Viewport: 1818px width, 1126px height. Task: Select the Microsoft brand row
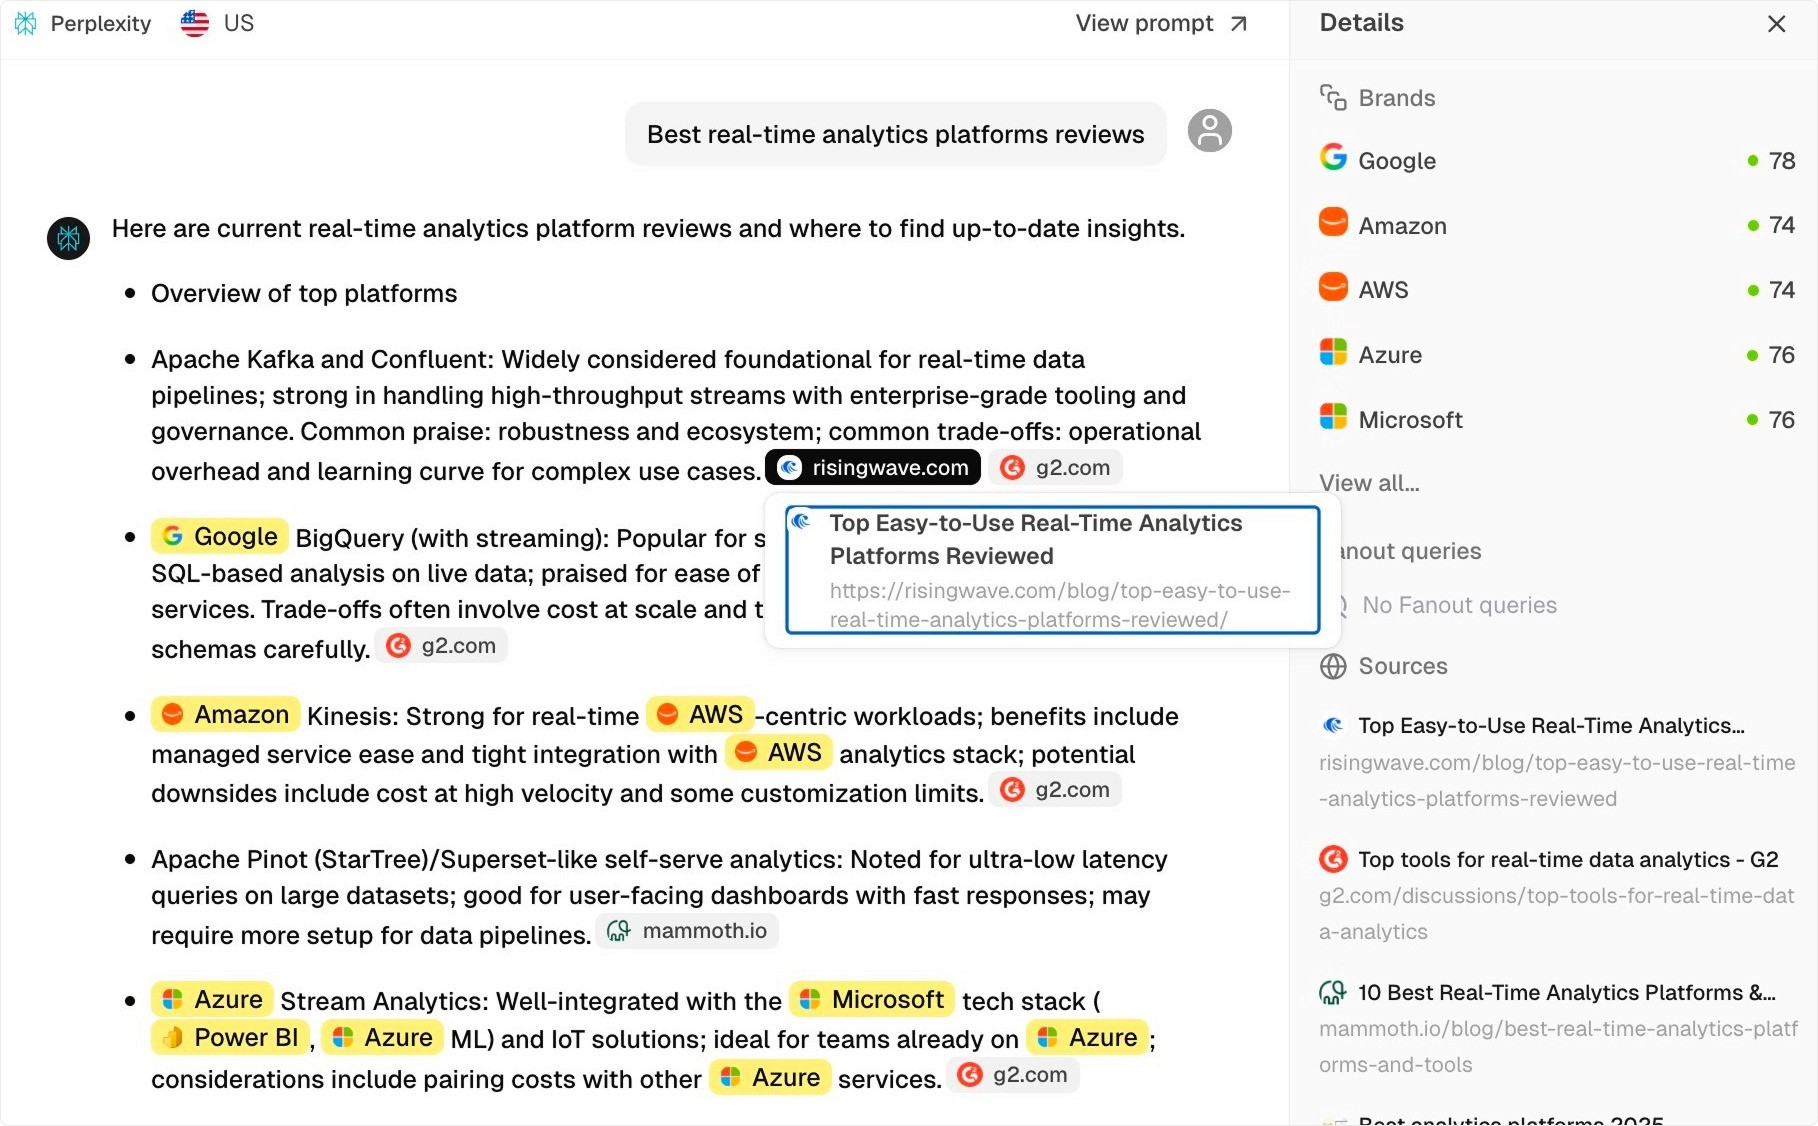pos(1557,419)
